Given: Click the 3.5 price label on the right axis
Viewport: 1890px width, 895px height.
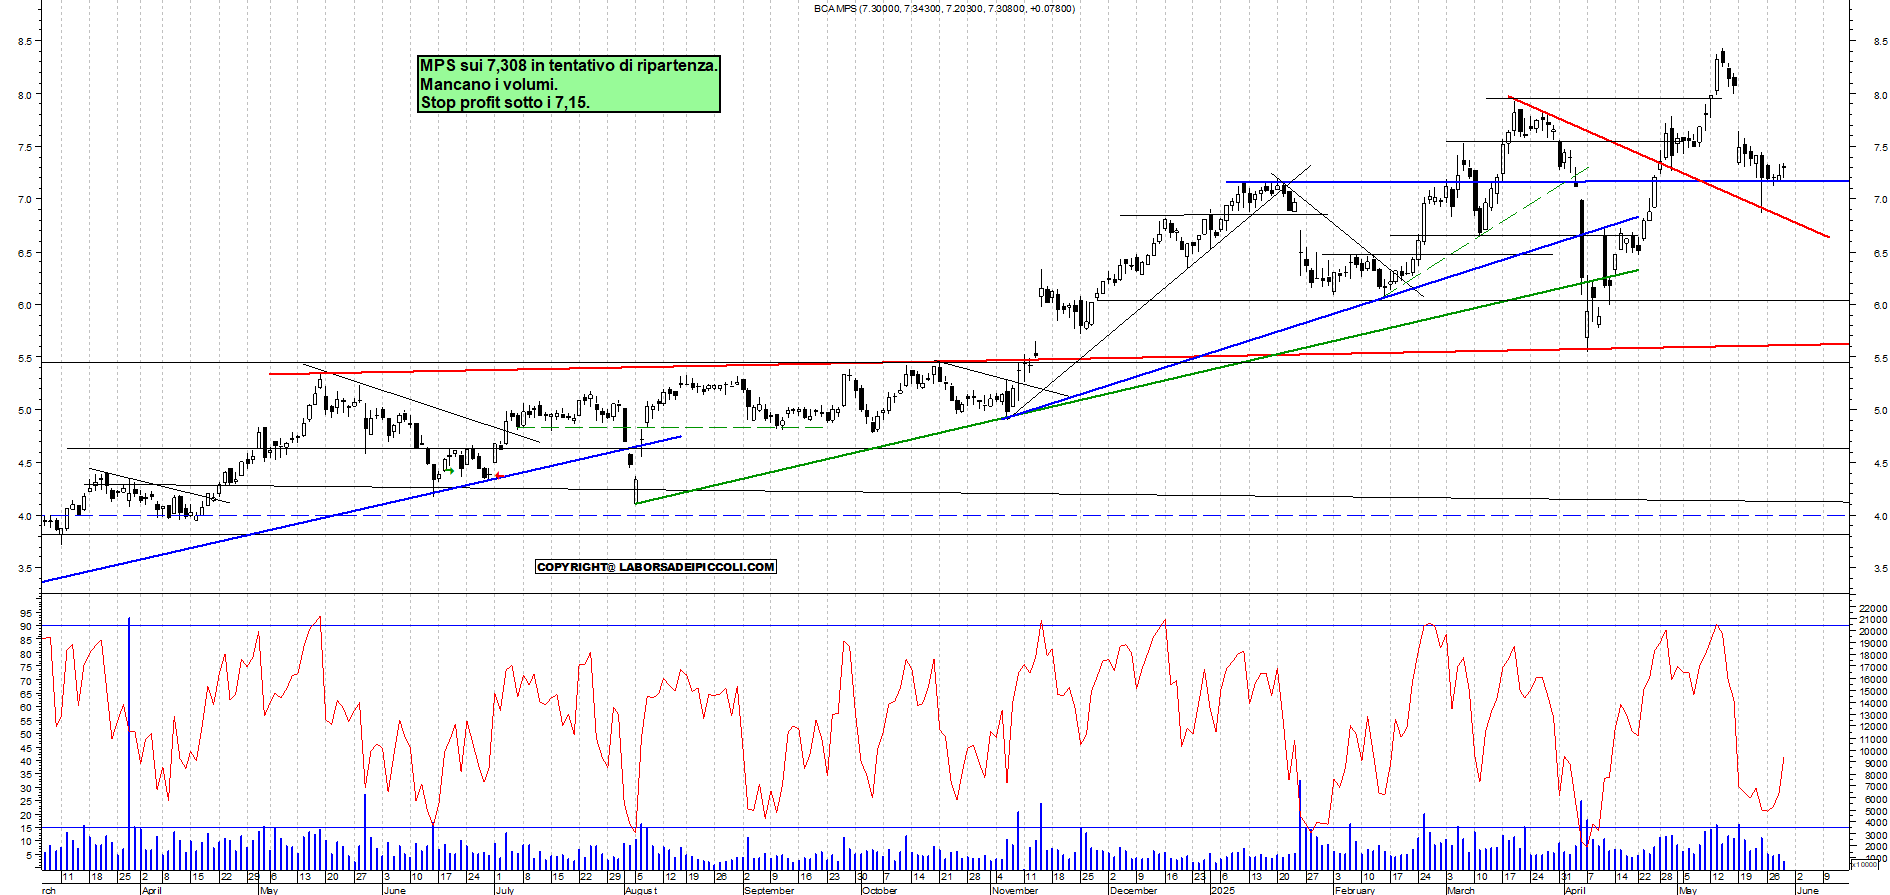Looking at the screenshot, I should click(x=1880, y=569).
